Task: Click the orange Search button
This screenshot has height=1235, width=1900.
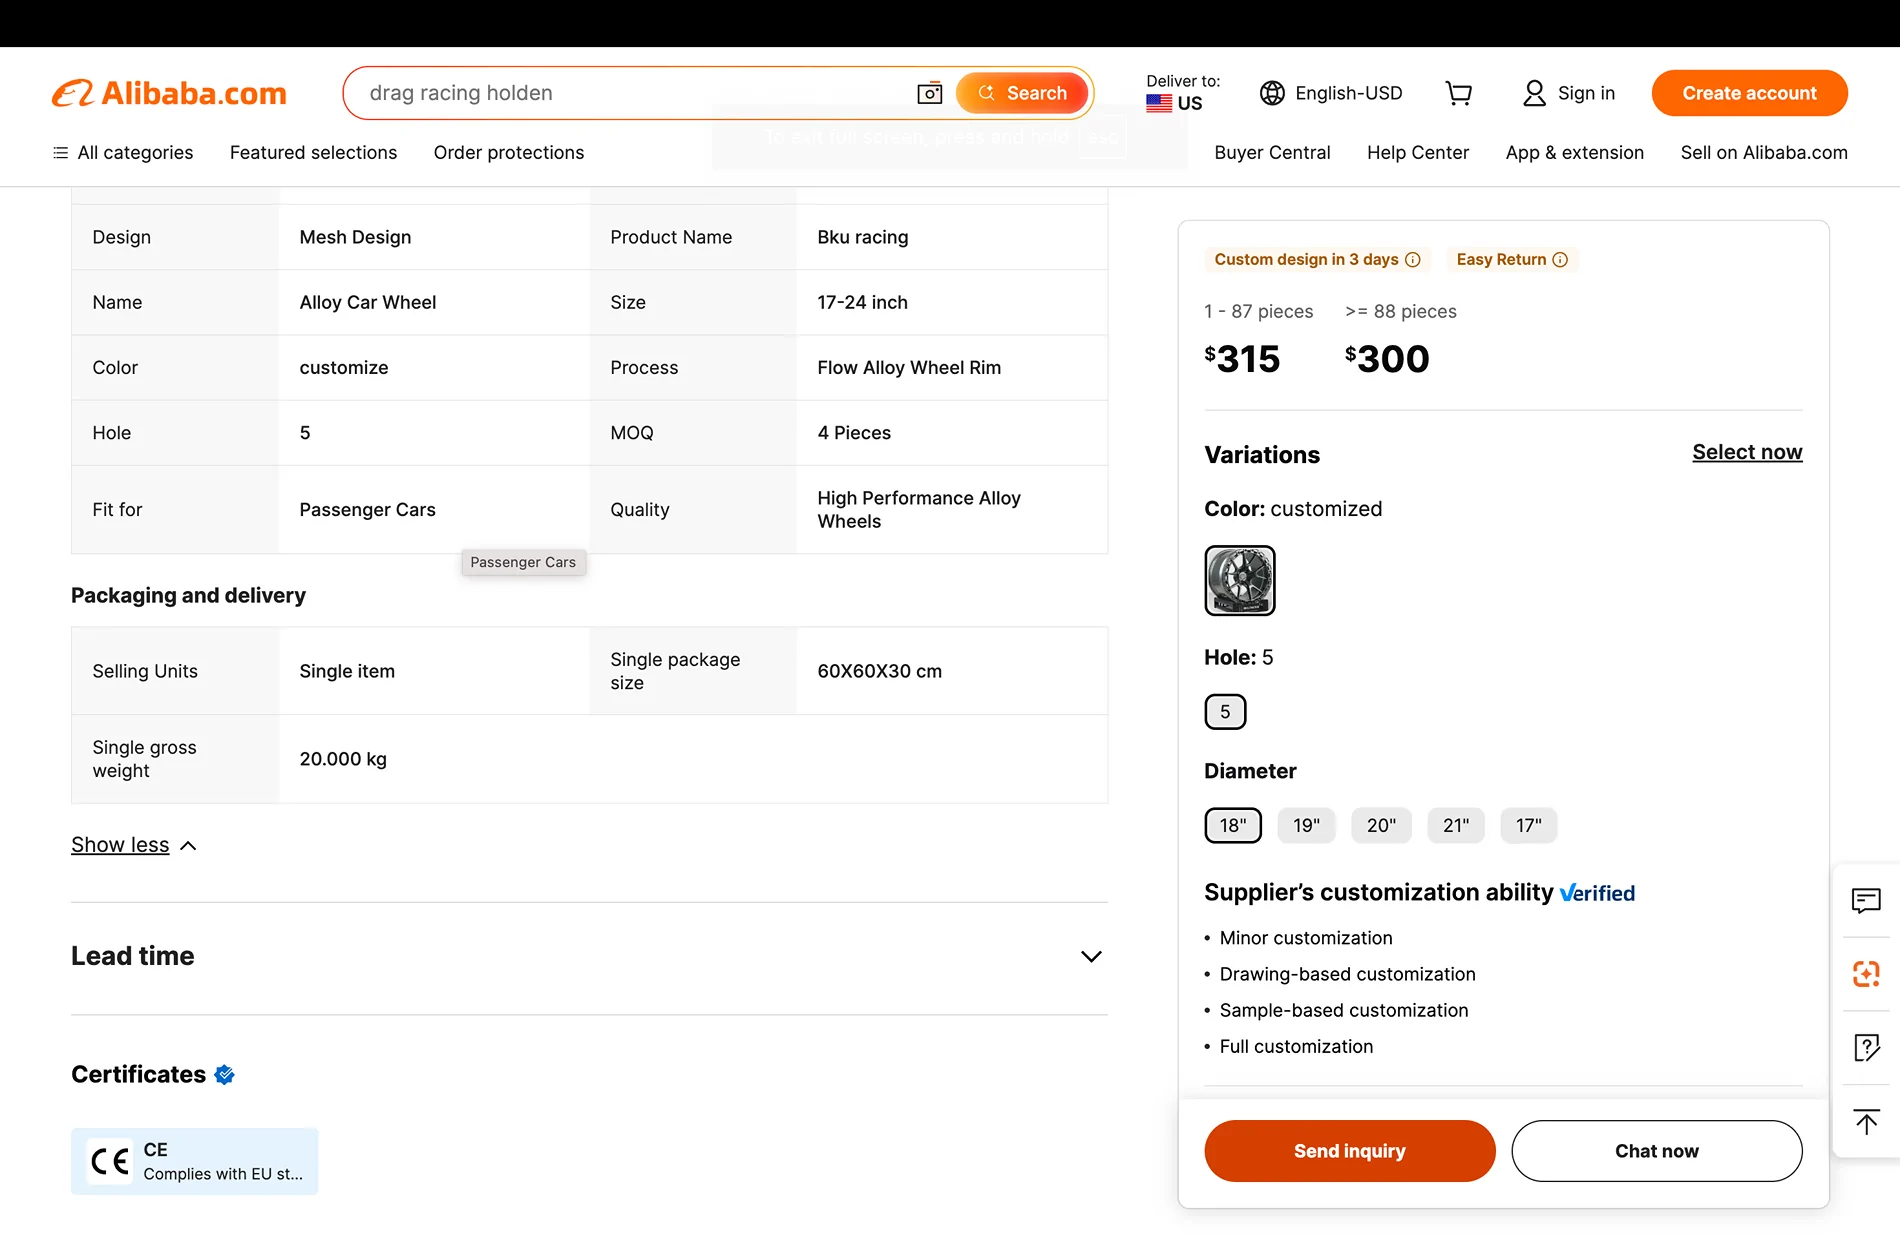Action: [1022, 93]
